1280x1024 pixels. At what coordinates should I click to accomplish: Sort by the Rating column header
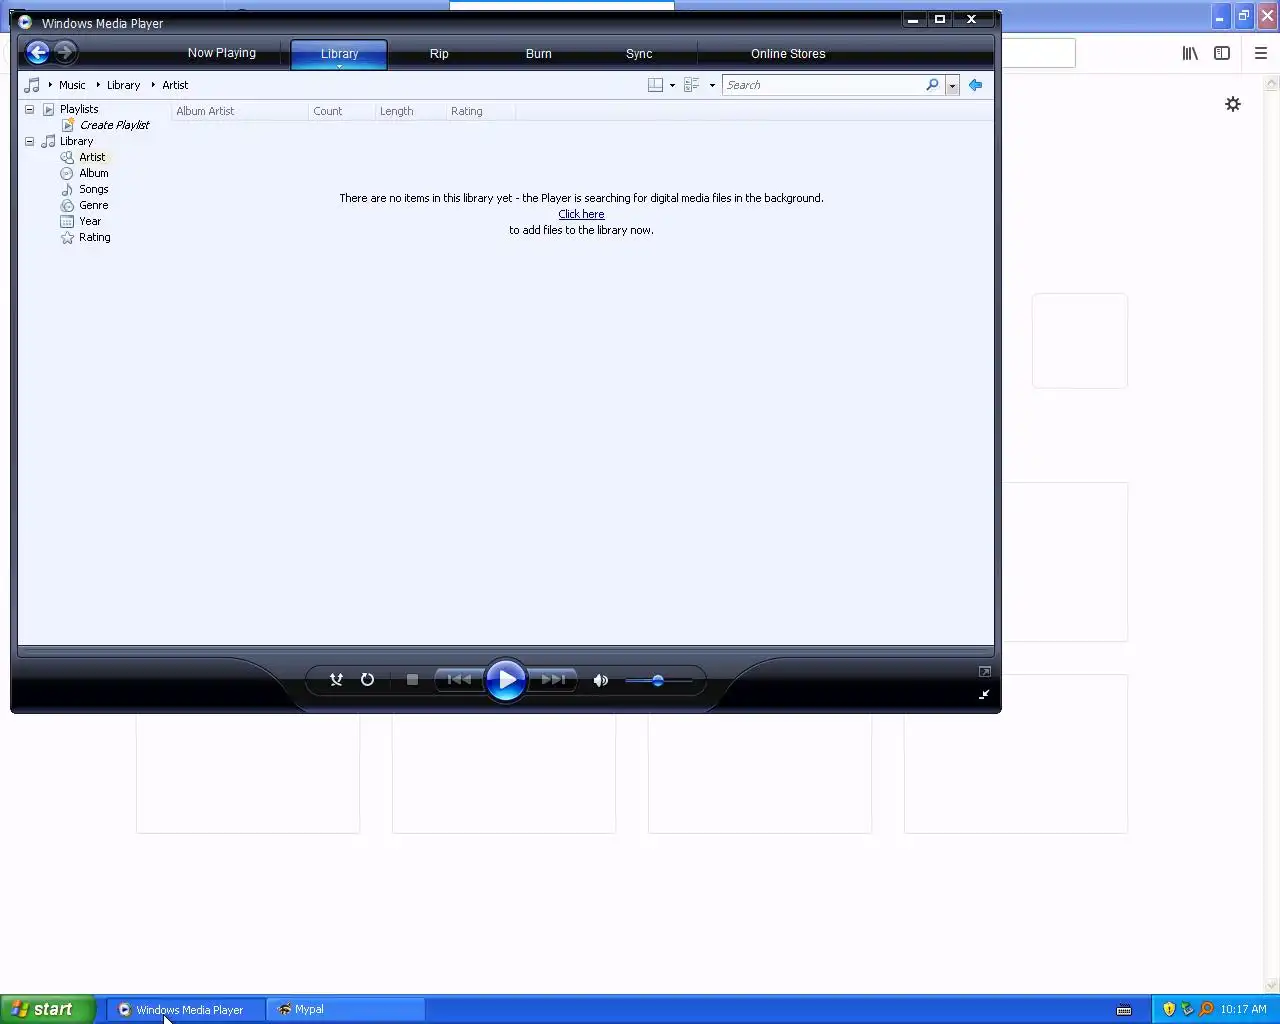pyautogui.click(x=480, y=111)
